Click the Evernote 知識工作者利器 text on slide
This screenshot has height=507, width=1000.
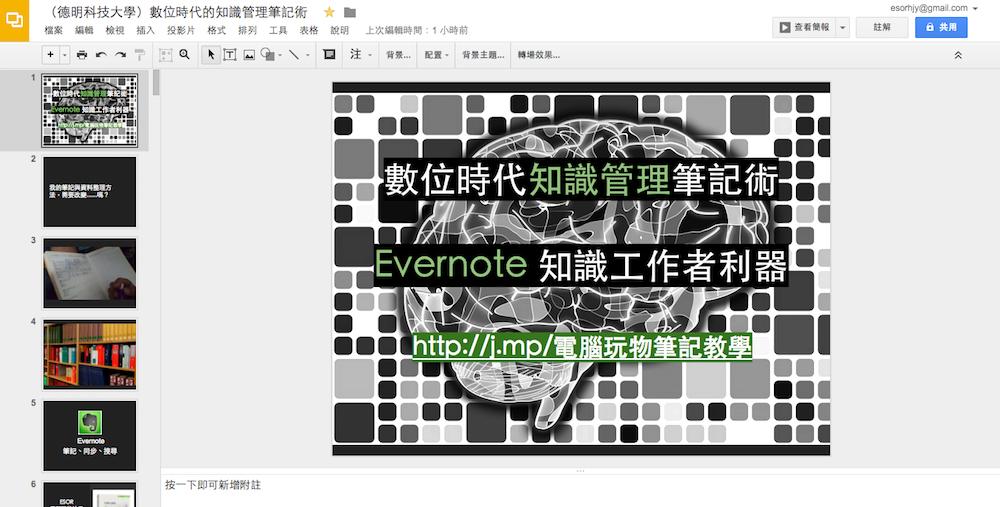pos(580,265)
